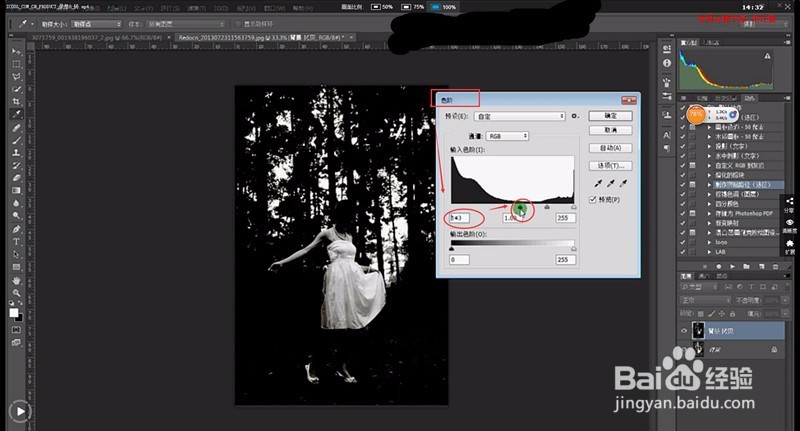Screen dimensions: 800x431
Task: Toggle the checkmark of the LAB action
Action: (683, 252)
